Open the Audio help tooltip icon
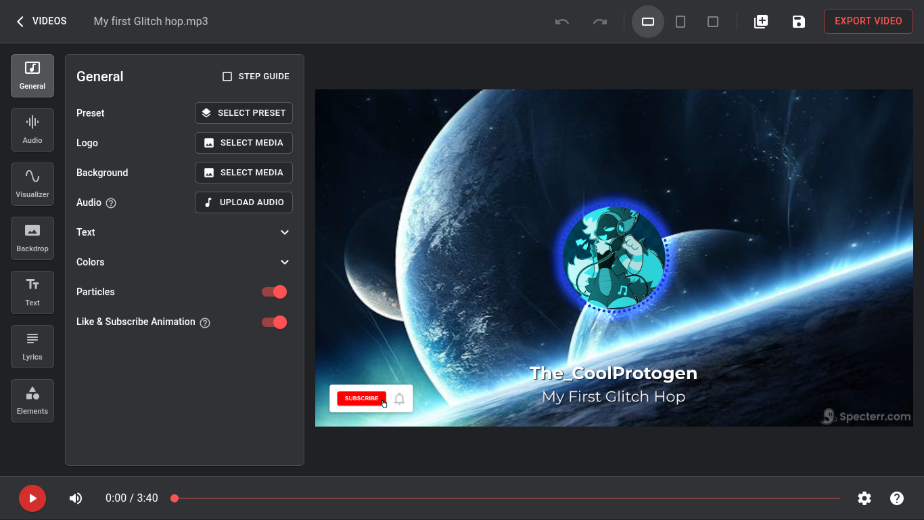 click(x=111, y=203)
